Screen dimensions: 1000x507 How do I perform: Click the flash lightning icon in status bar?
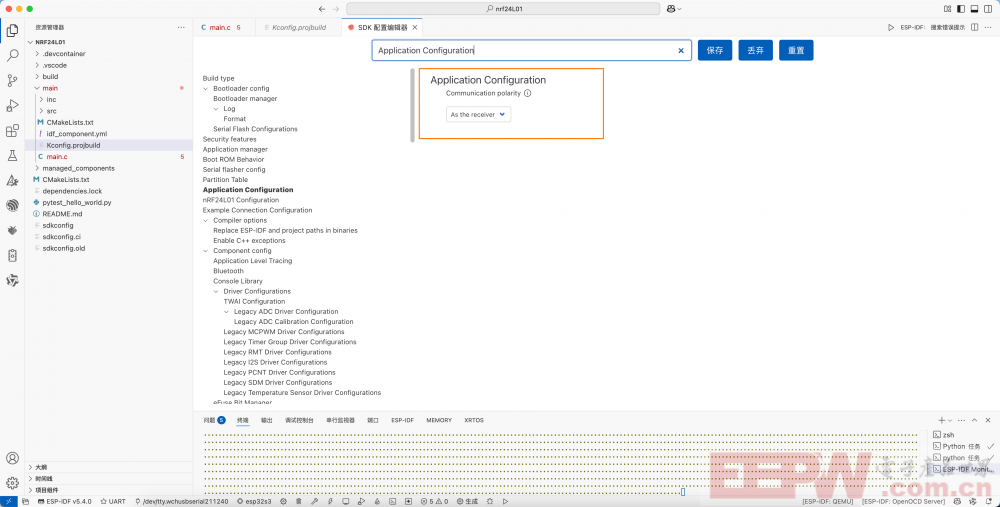coord(330,502)
